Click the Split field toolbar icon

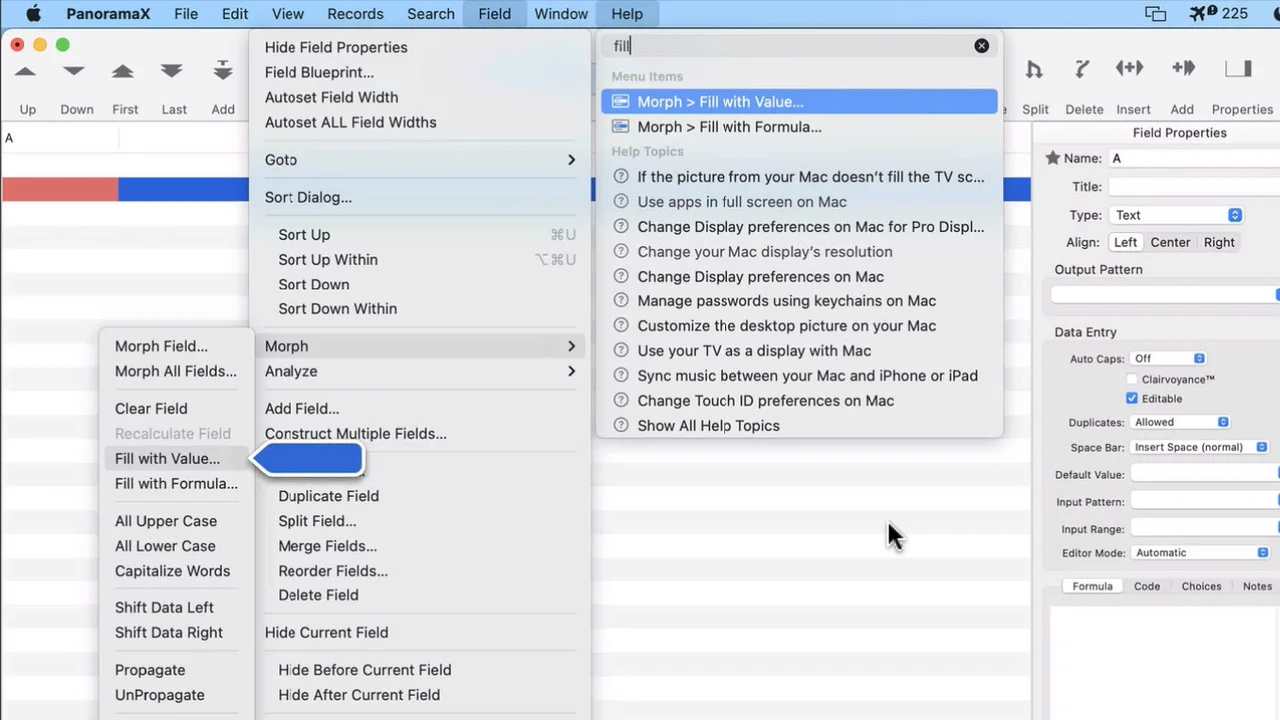click(1035, 69)
